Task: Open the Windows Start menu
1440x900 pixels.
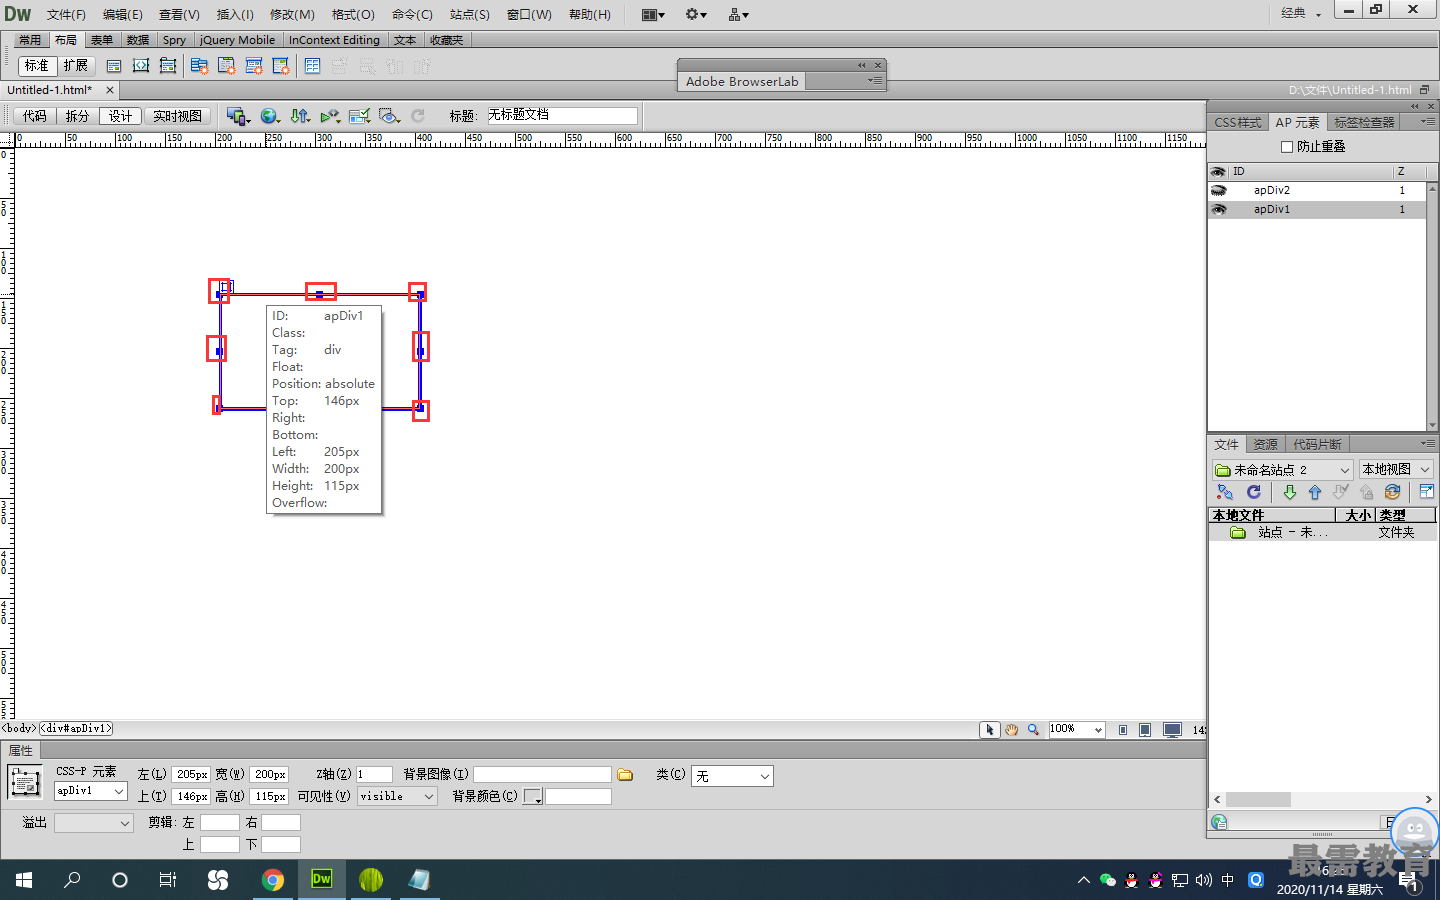Action: point(24,880)
